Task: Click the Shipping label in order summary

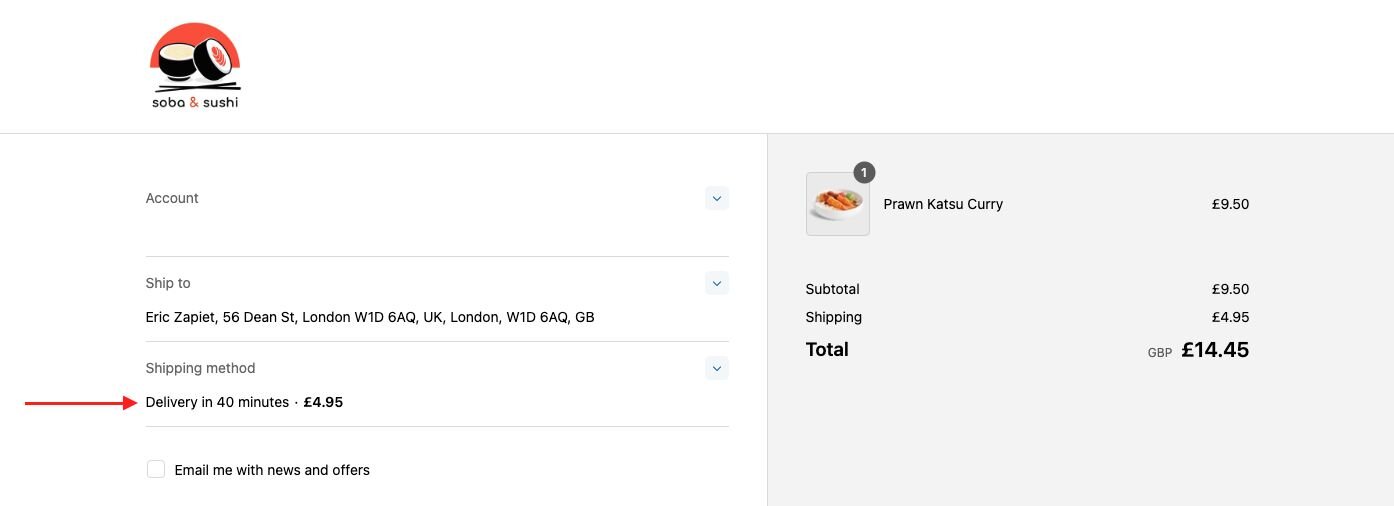Action: [x=833, y=317]
